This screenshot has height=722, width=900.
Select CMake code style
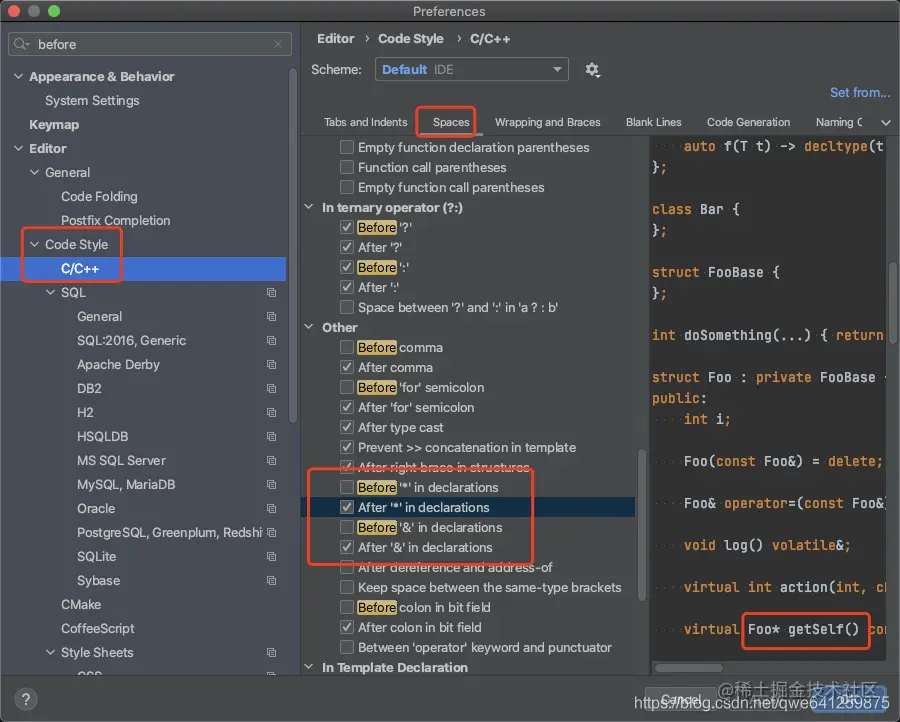81,605
